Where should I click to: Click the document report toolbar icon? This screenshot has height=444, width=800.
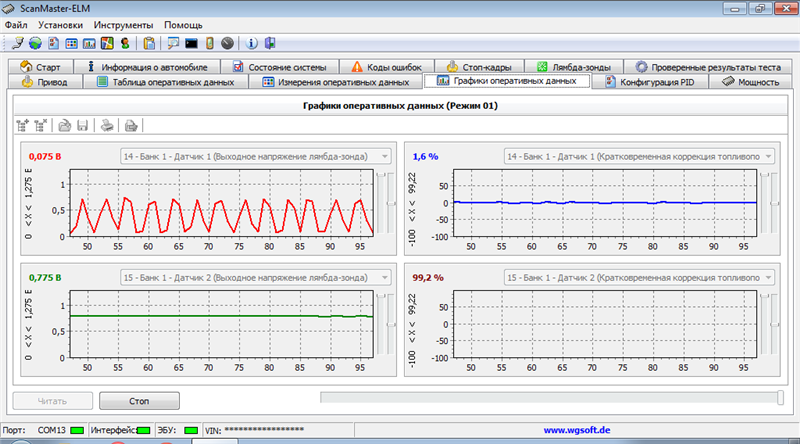(54, 43)
